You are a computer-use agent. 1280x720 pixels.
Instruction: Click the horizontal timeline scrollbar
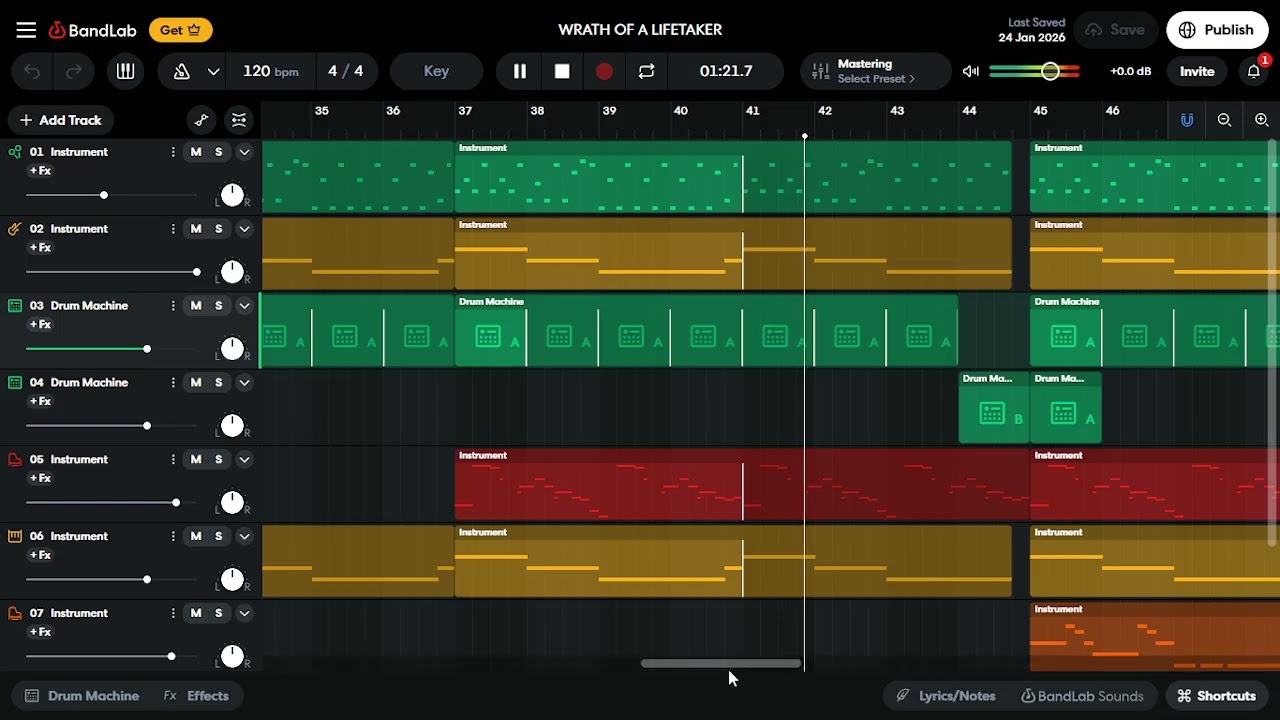[x=720, y=663]
